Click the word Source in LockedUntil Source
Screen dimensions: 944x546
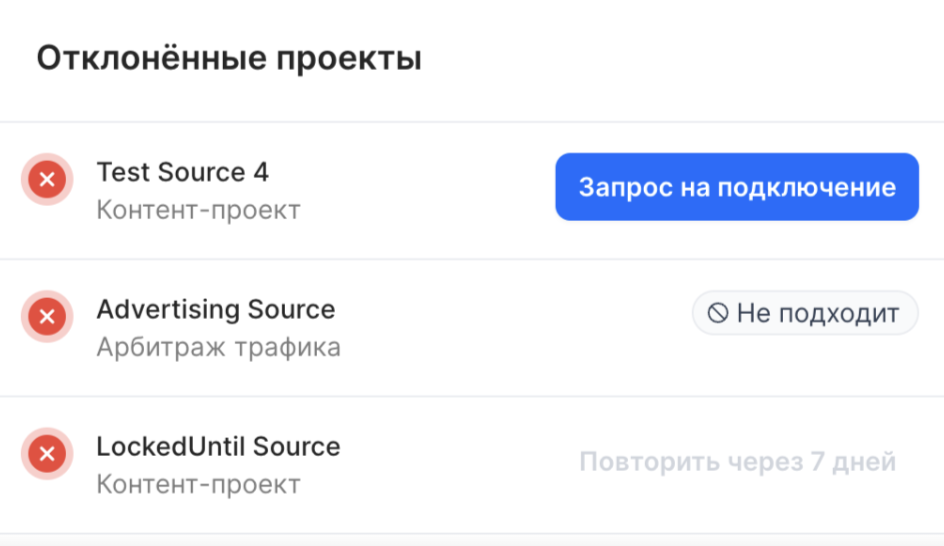point(296,447)
